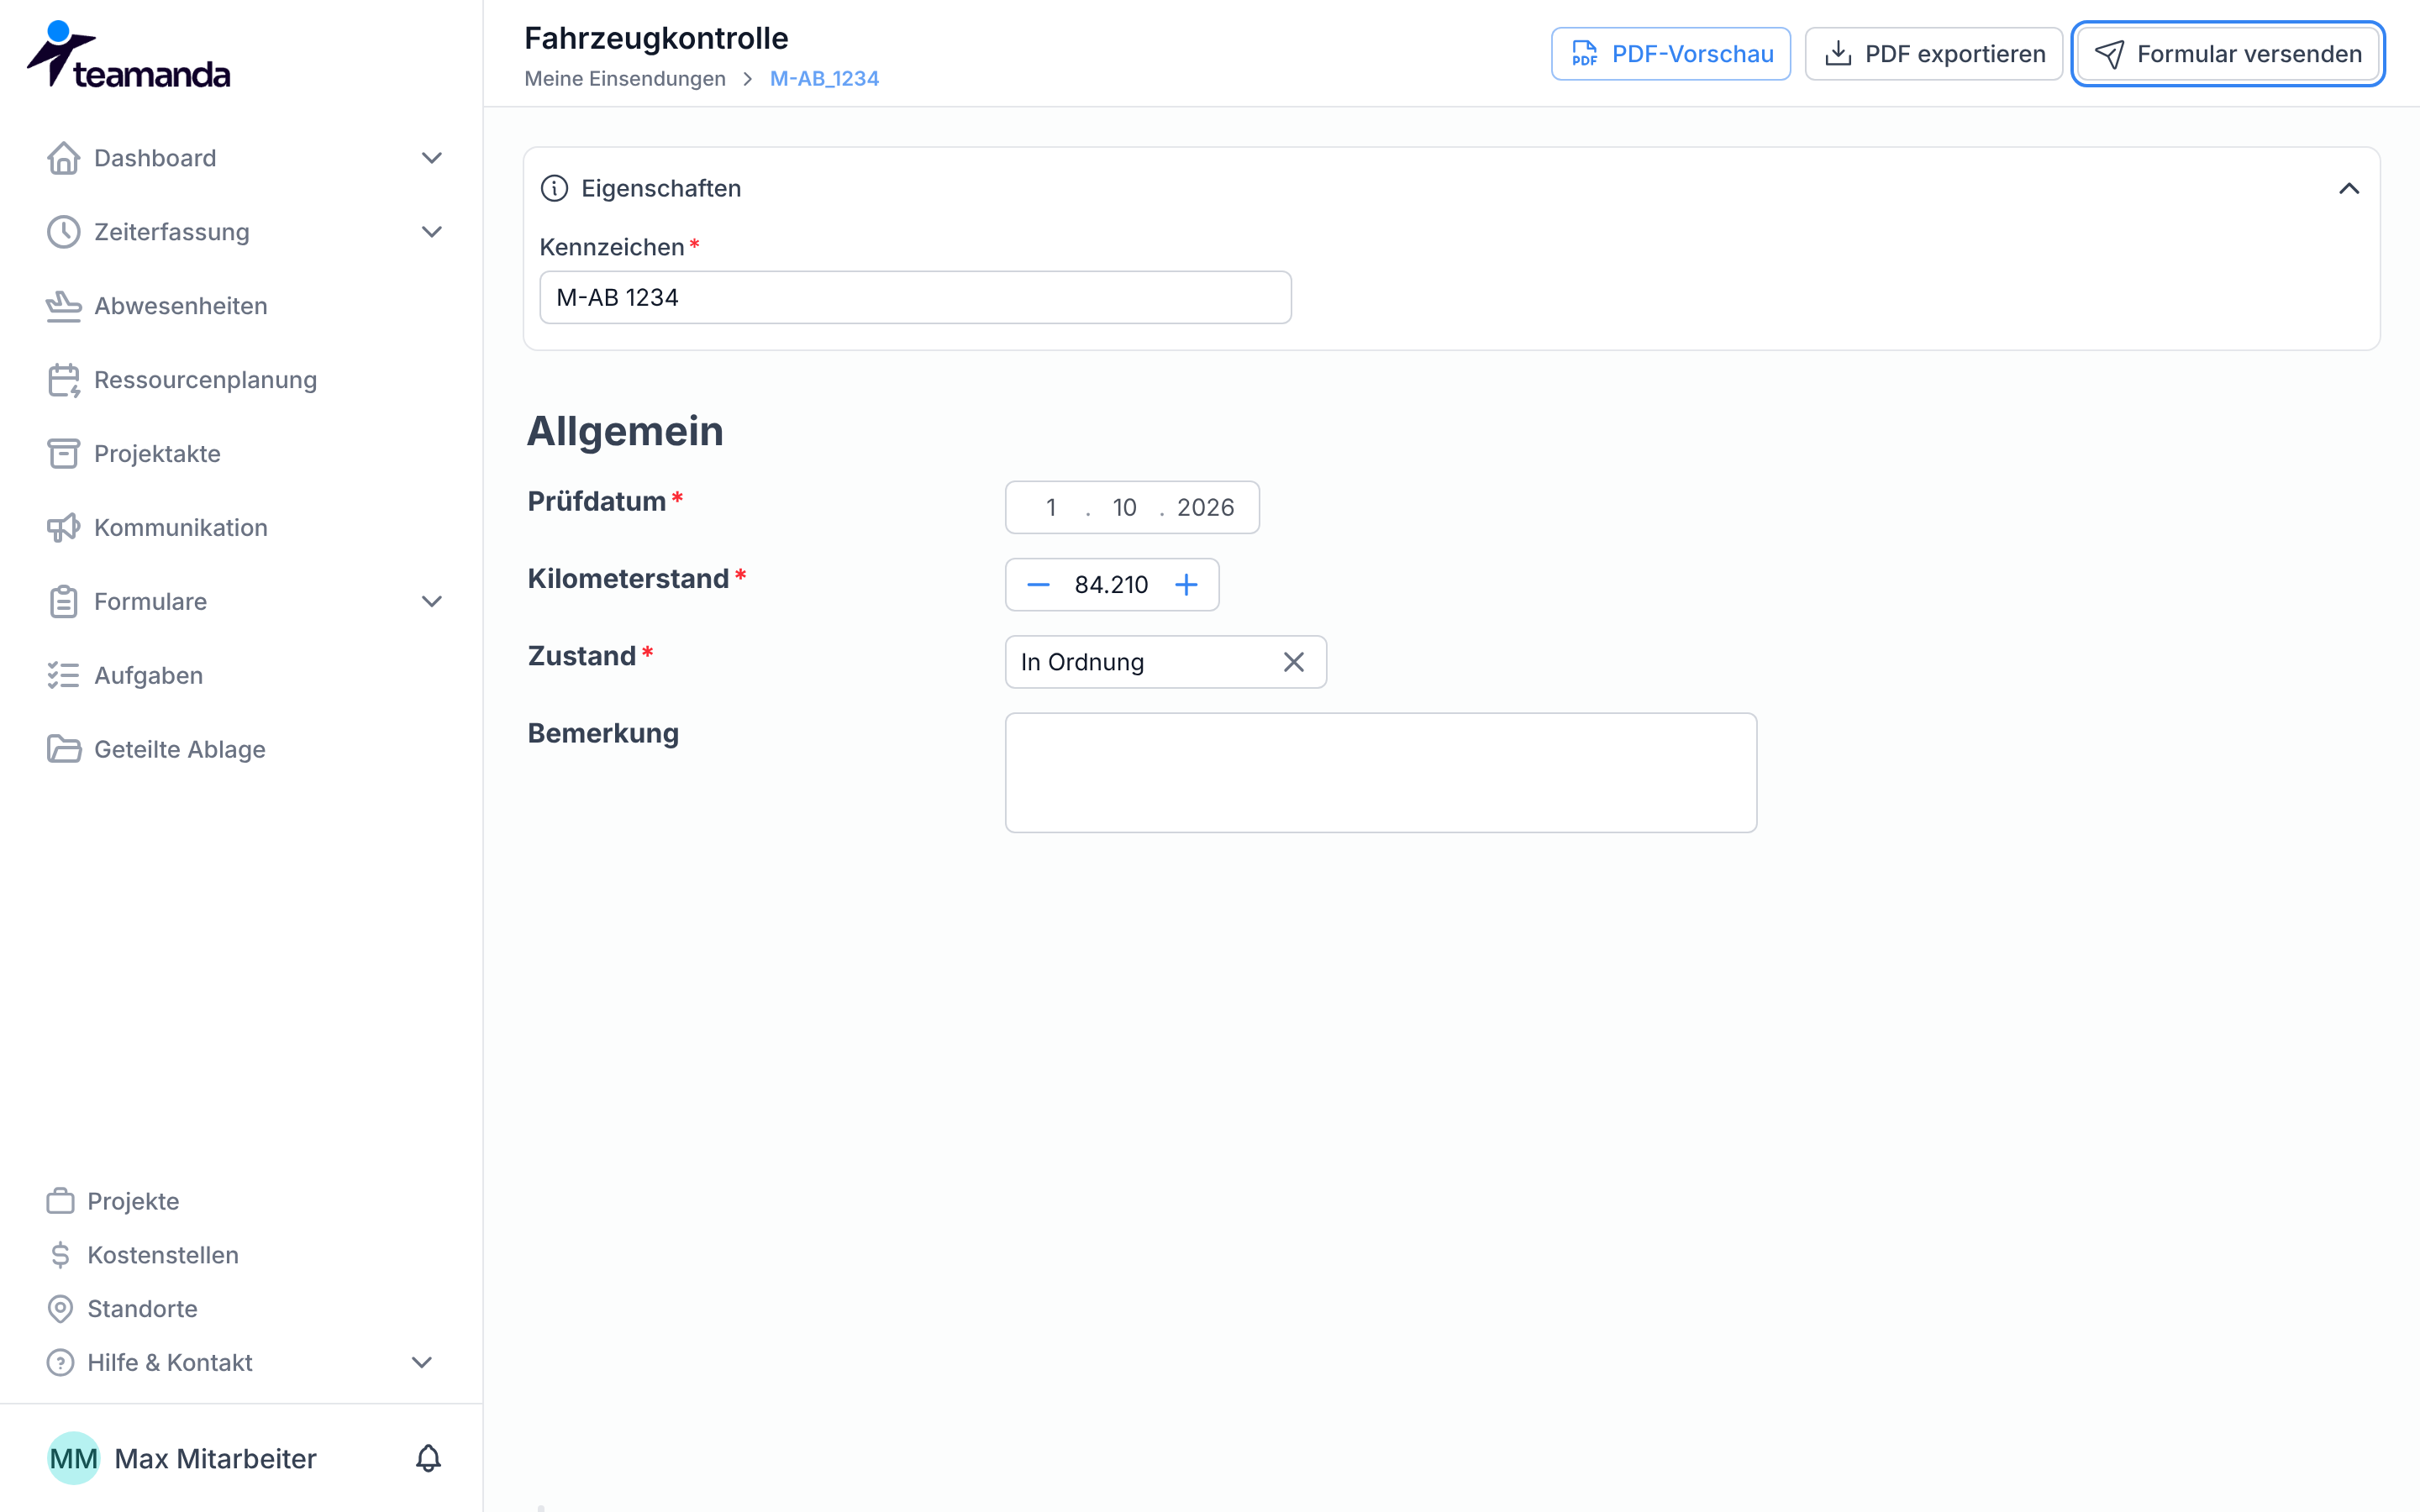
Task: Collapse the Eigenschaften panel
Action: 2349,188
